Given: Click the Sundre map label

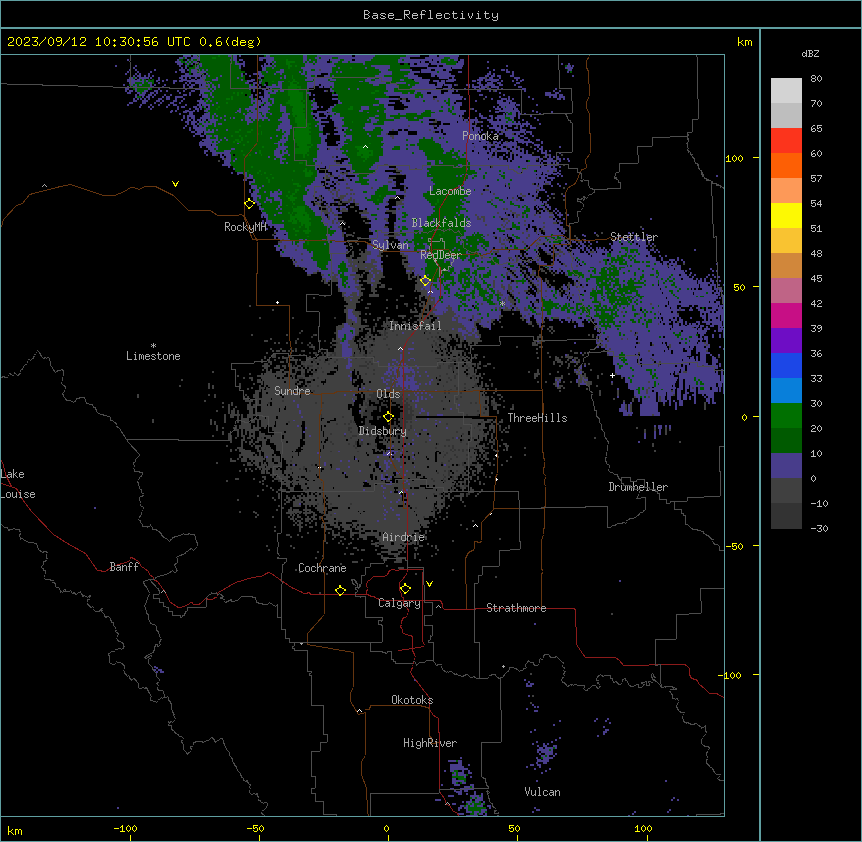Looking at the screenshot, I should (x=292, y=391).
